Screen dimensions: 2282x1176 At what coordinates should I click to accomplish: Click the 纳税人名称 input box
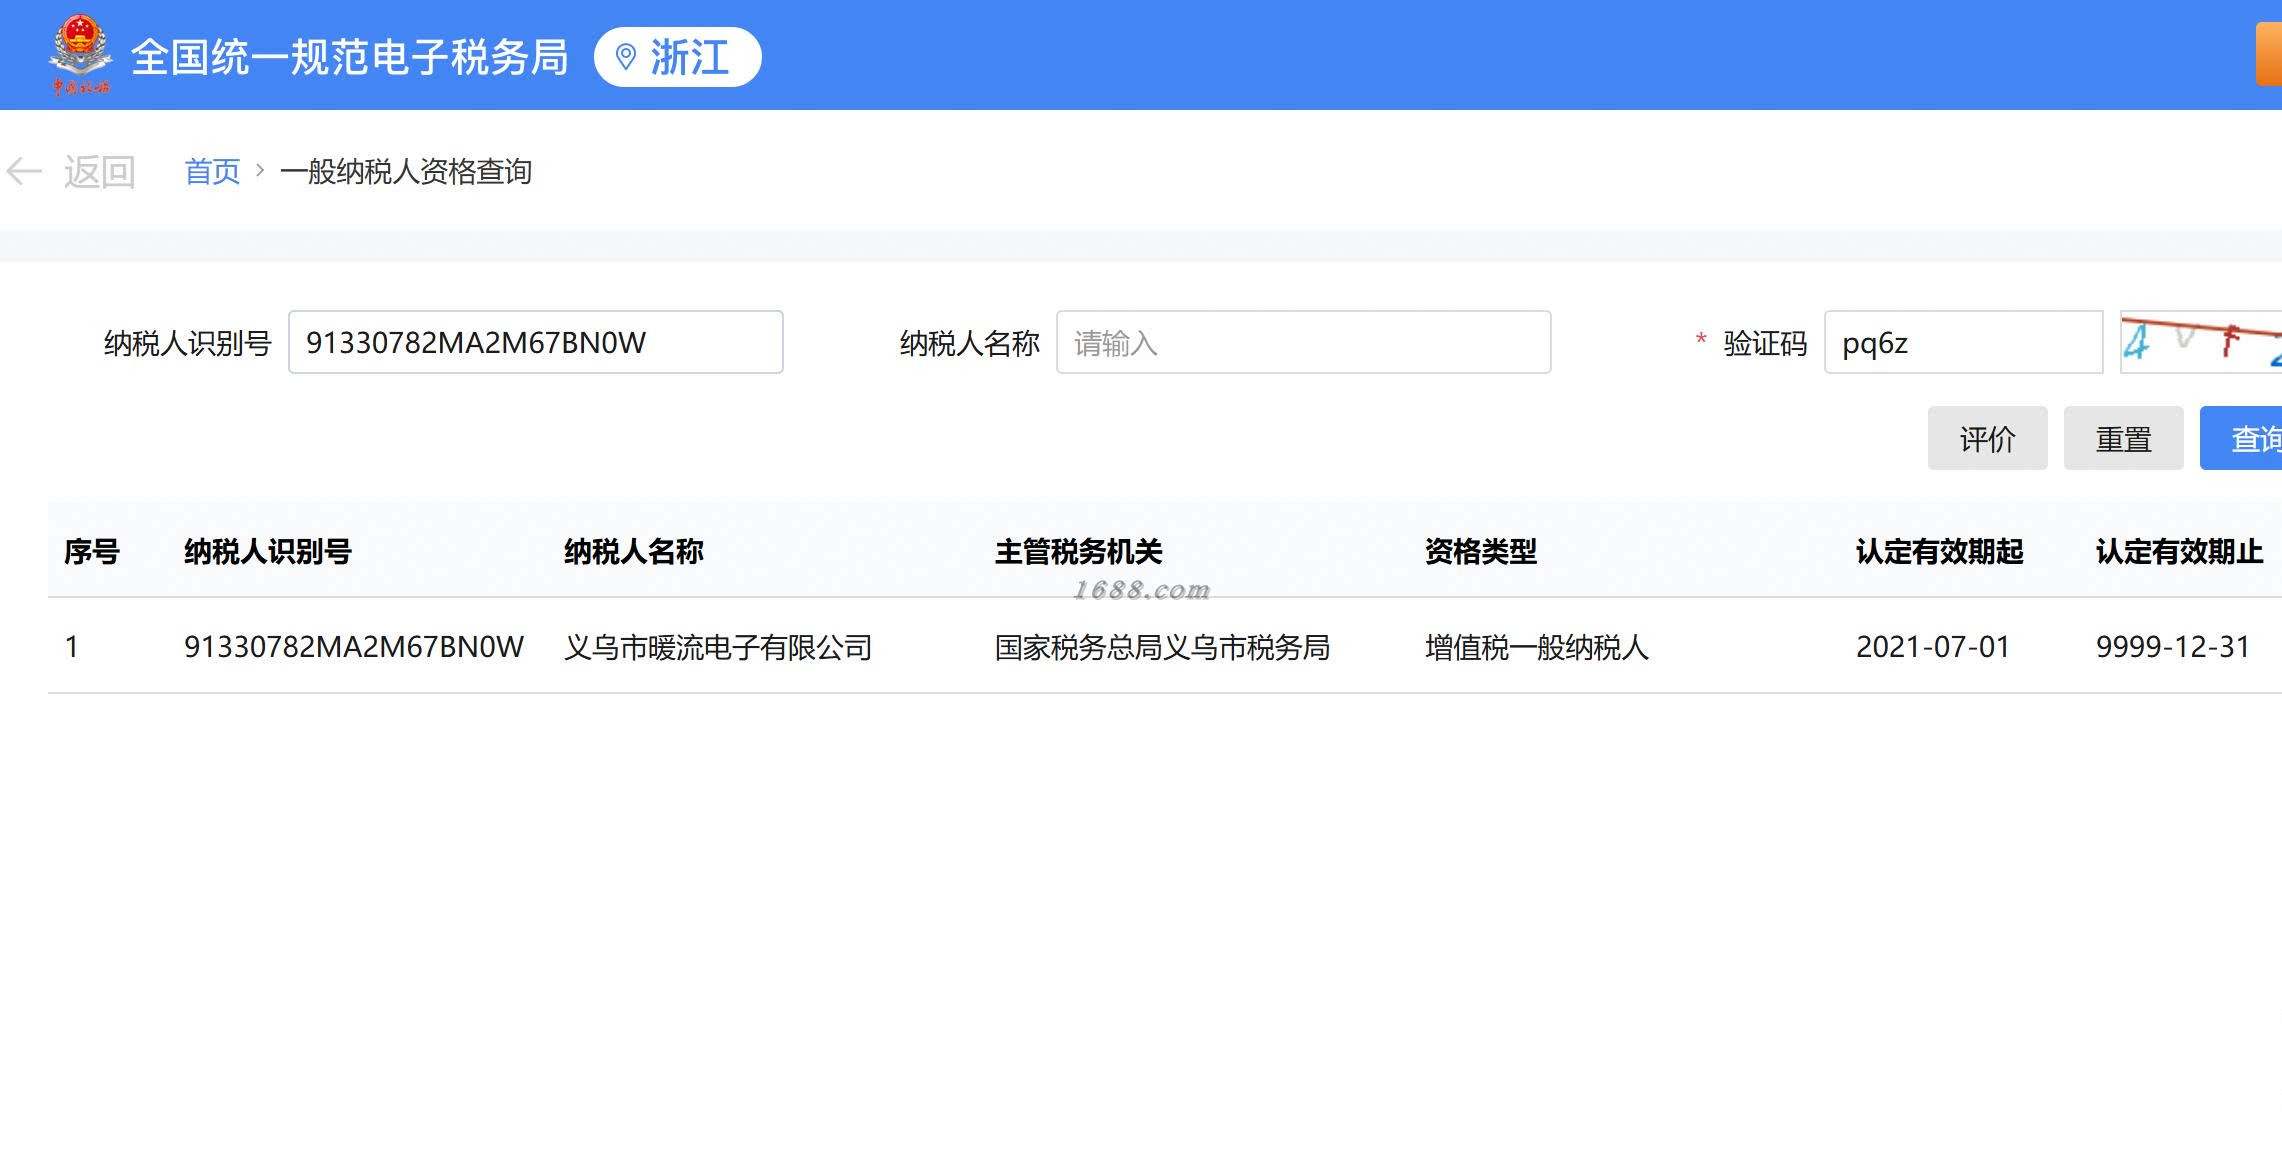pyautogui.click(x=1302, y=343)
